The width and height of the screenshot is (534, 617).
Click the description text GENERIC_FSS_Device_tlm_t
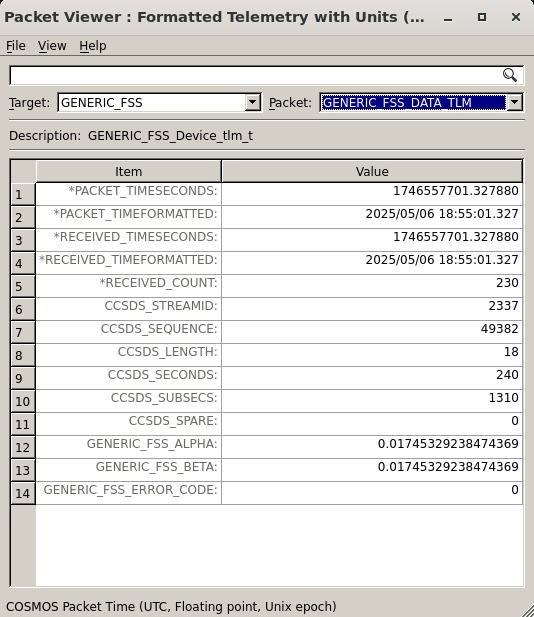click(x=170, y=136)
